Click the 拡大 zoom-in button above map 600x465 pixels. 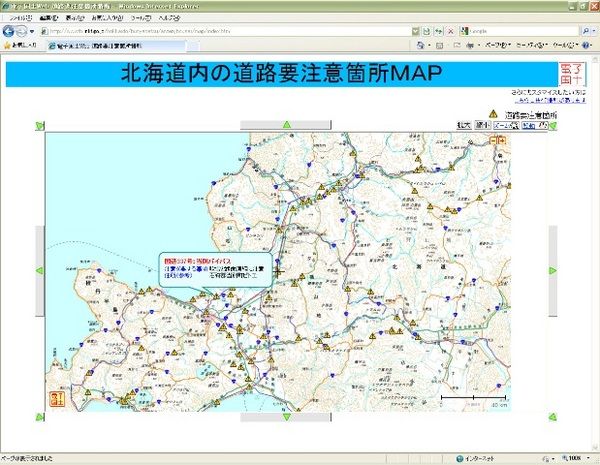point(463,126)
